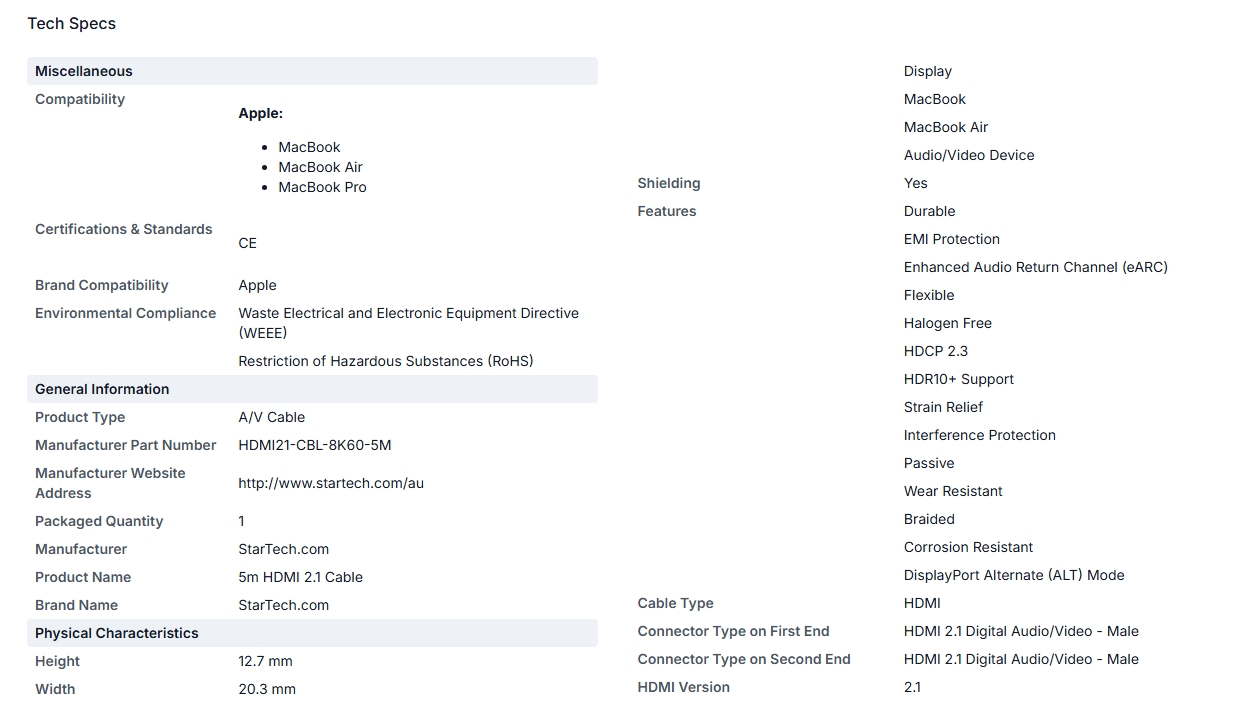Viewport: 1248px width, 701px height.
Task: Click the Manufacturer Website Address label
Action: 110,483
